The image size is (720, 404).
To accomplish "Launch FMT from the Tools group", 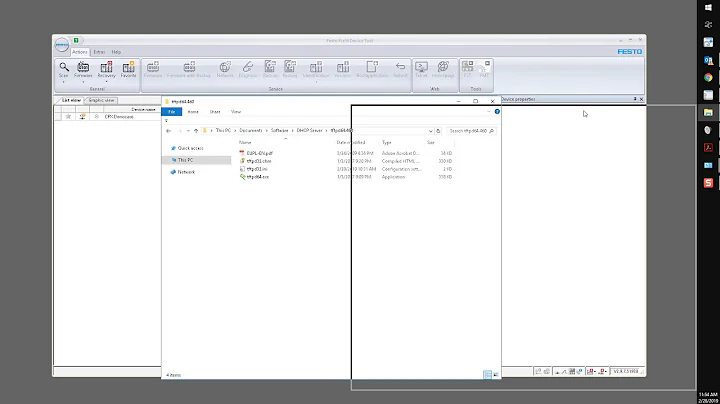I will click(x=484, y=69).
